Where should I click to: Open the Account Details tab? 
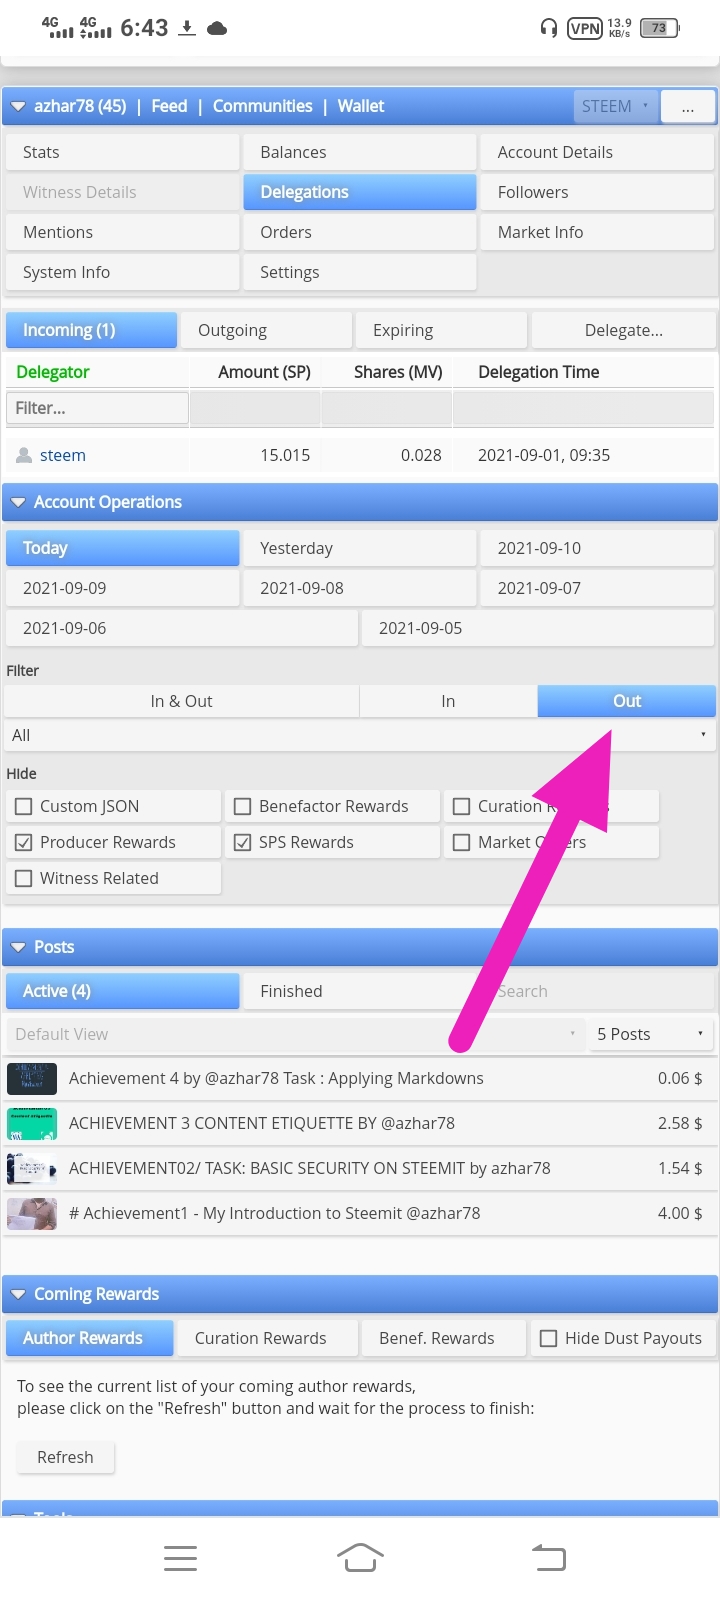tap(597, 152)
